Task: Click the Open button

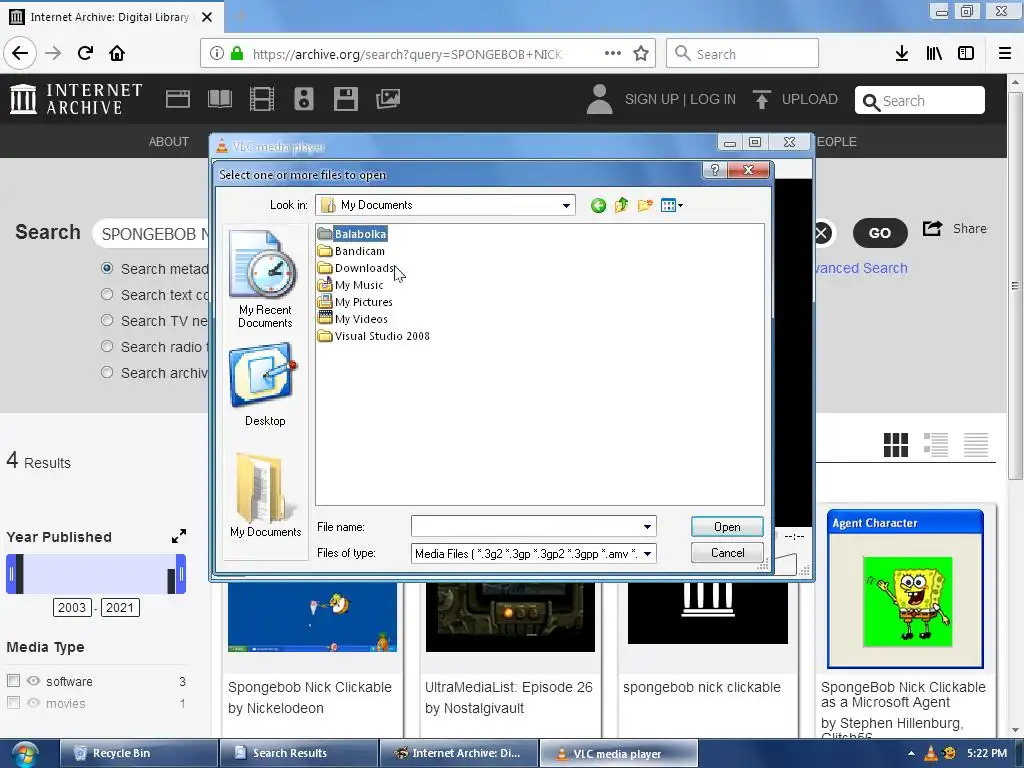Action: pos(727,527)
